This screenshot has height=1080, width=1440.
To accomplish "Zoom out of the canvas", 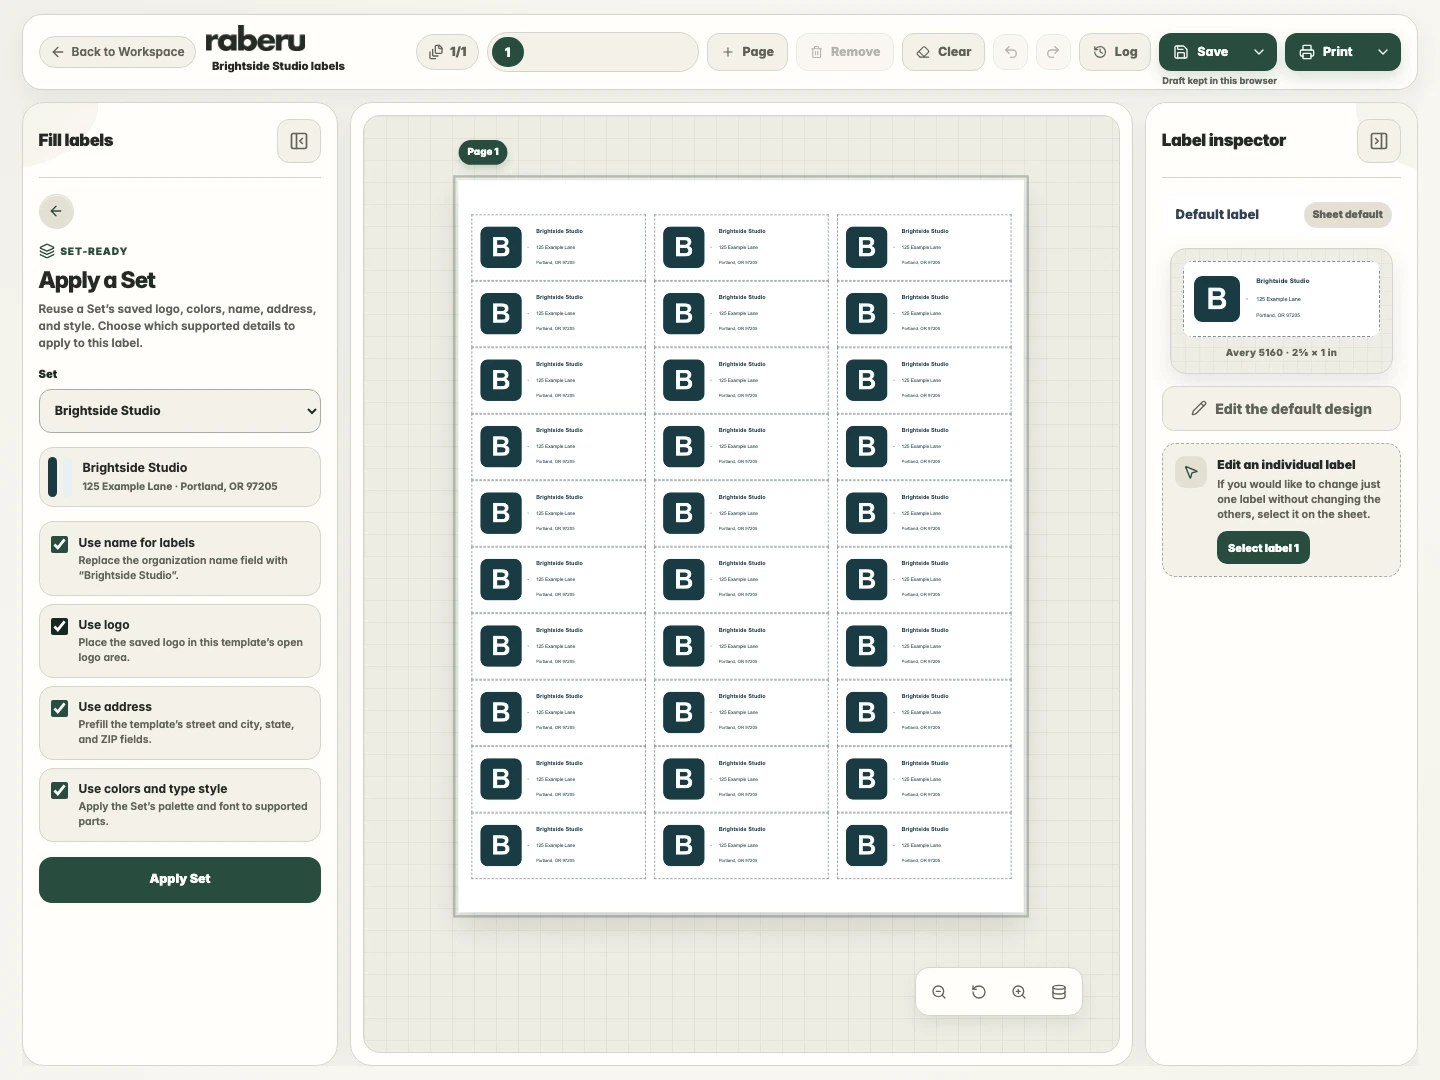I will tap(939, 992).
